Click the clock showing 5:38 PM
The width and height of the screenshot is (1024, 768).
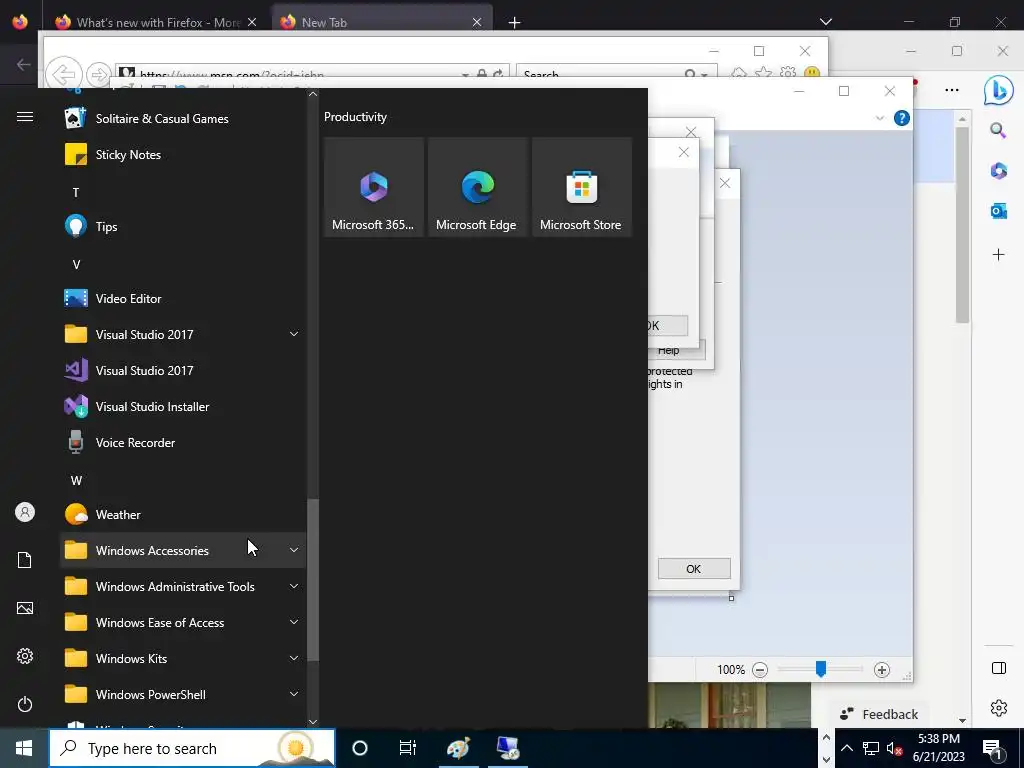(x=939, y=748)
